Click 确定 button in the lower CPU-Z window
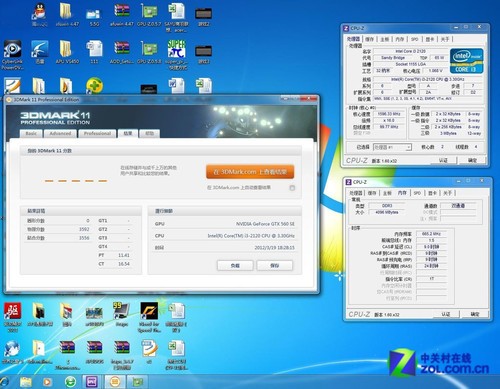This screenshot has width=500, height=389. click(x=475, y=314)
